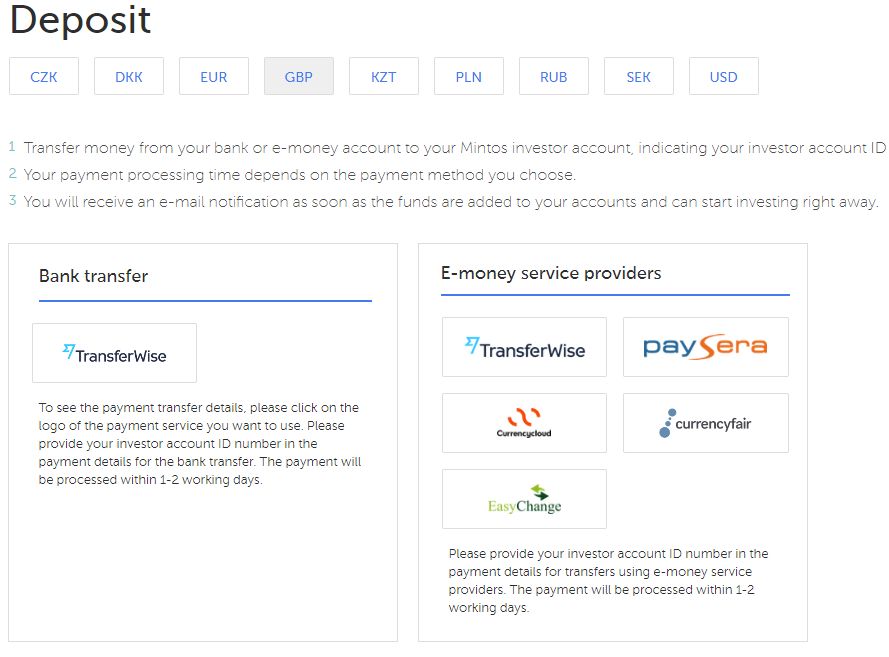Choose the Paysera payment provider logo
The width and height of the screenshot is (889, 657).
click(x=706, y=347)
